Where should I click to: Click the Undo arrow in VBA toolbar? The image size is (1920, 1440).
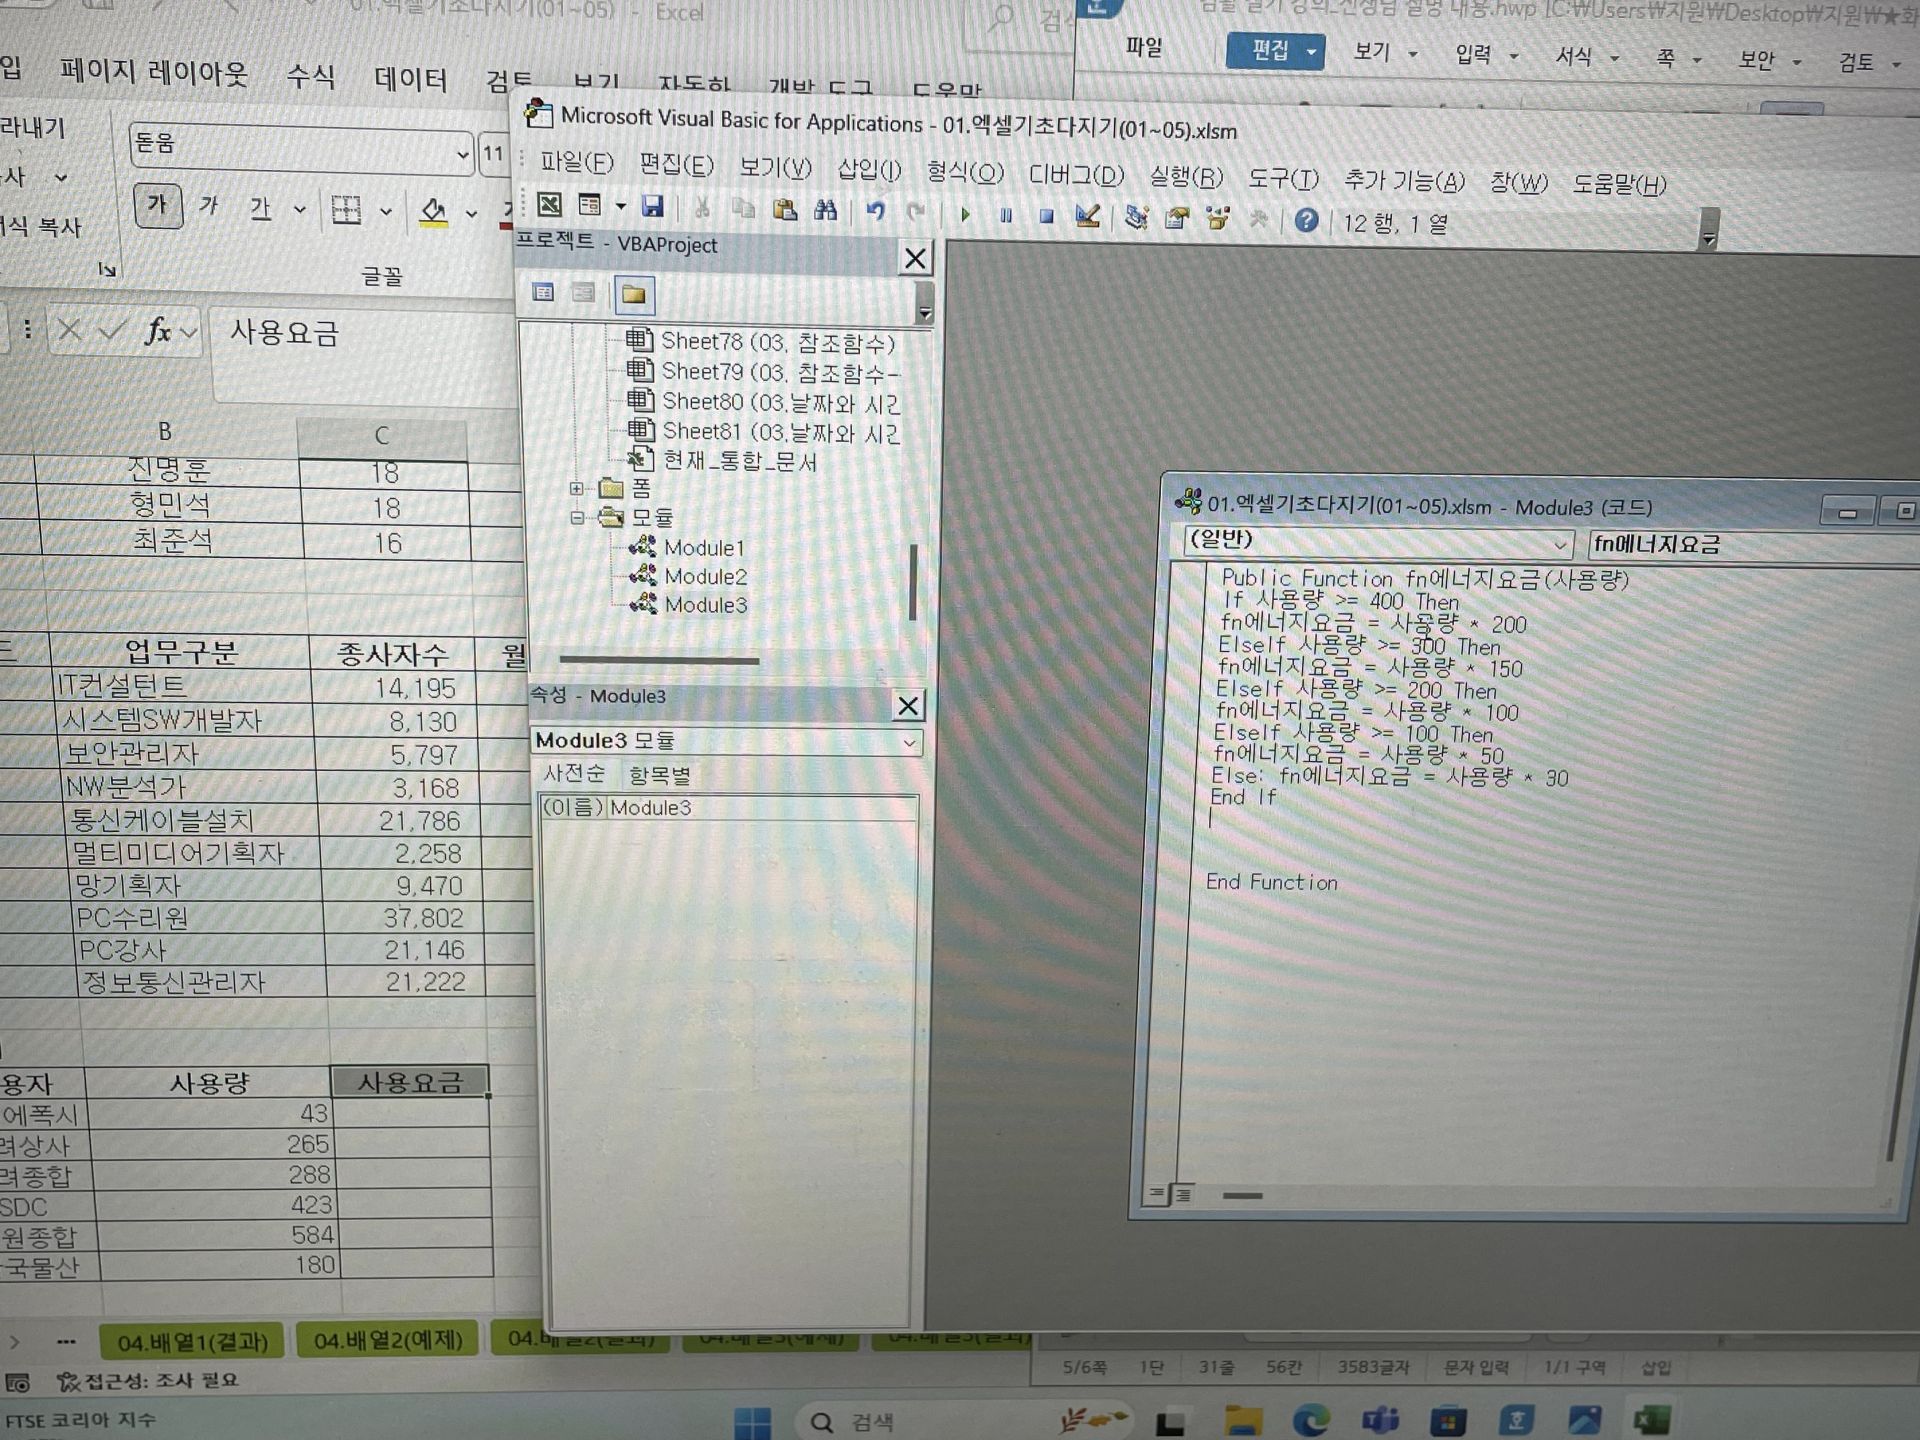click(x=876, y=210)
